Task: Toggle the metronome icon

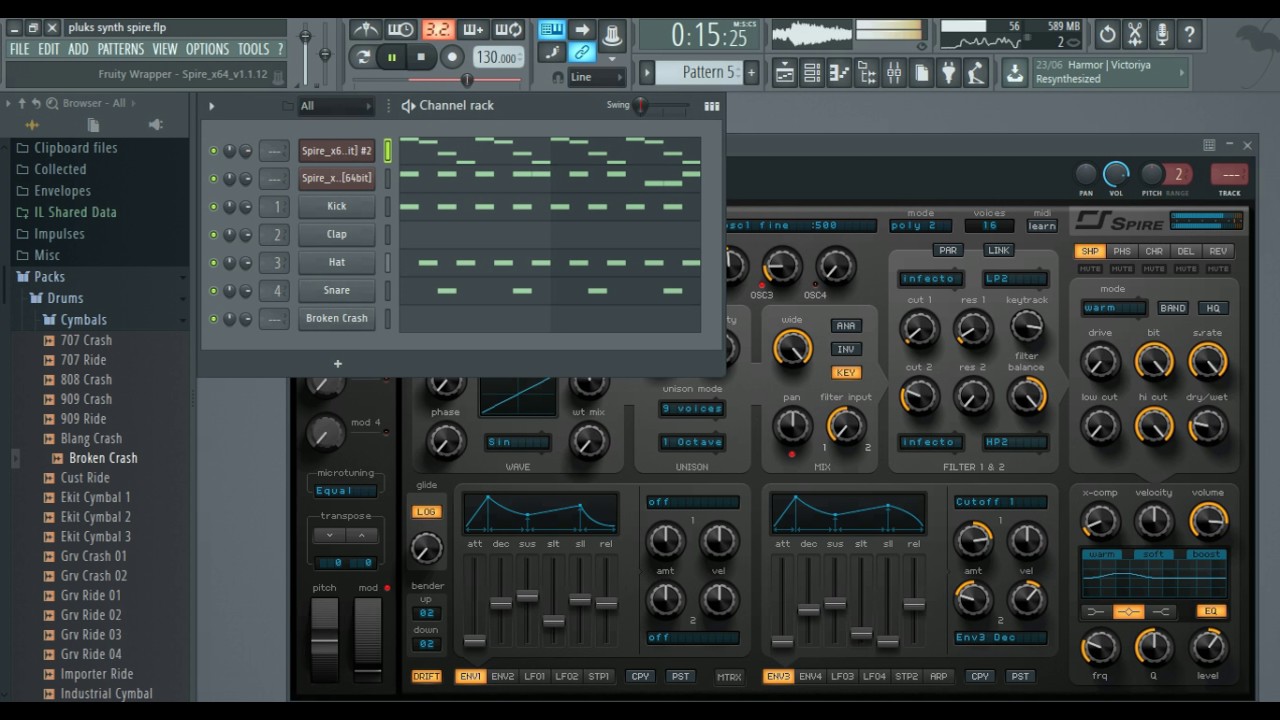Action: pos(365,29)
